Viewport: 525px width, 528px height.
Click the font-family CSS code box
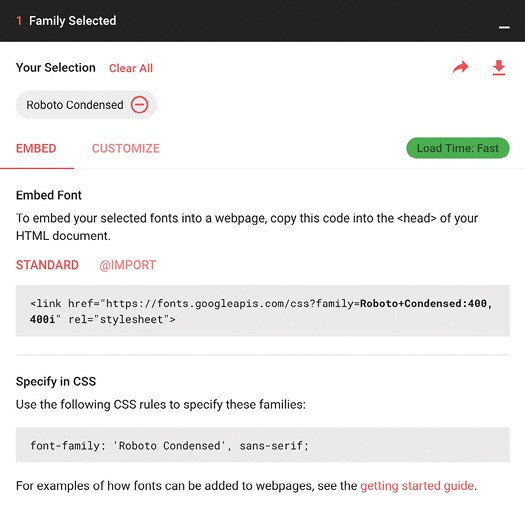pyautogui.click(x=263, y=445)
